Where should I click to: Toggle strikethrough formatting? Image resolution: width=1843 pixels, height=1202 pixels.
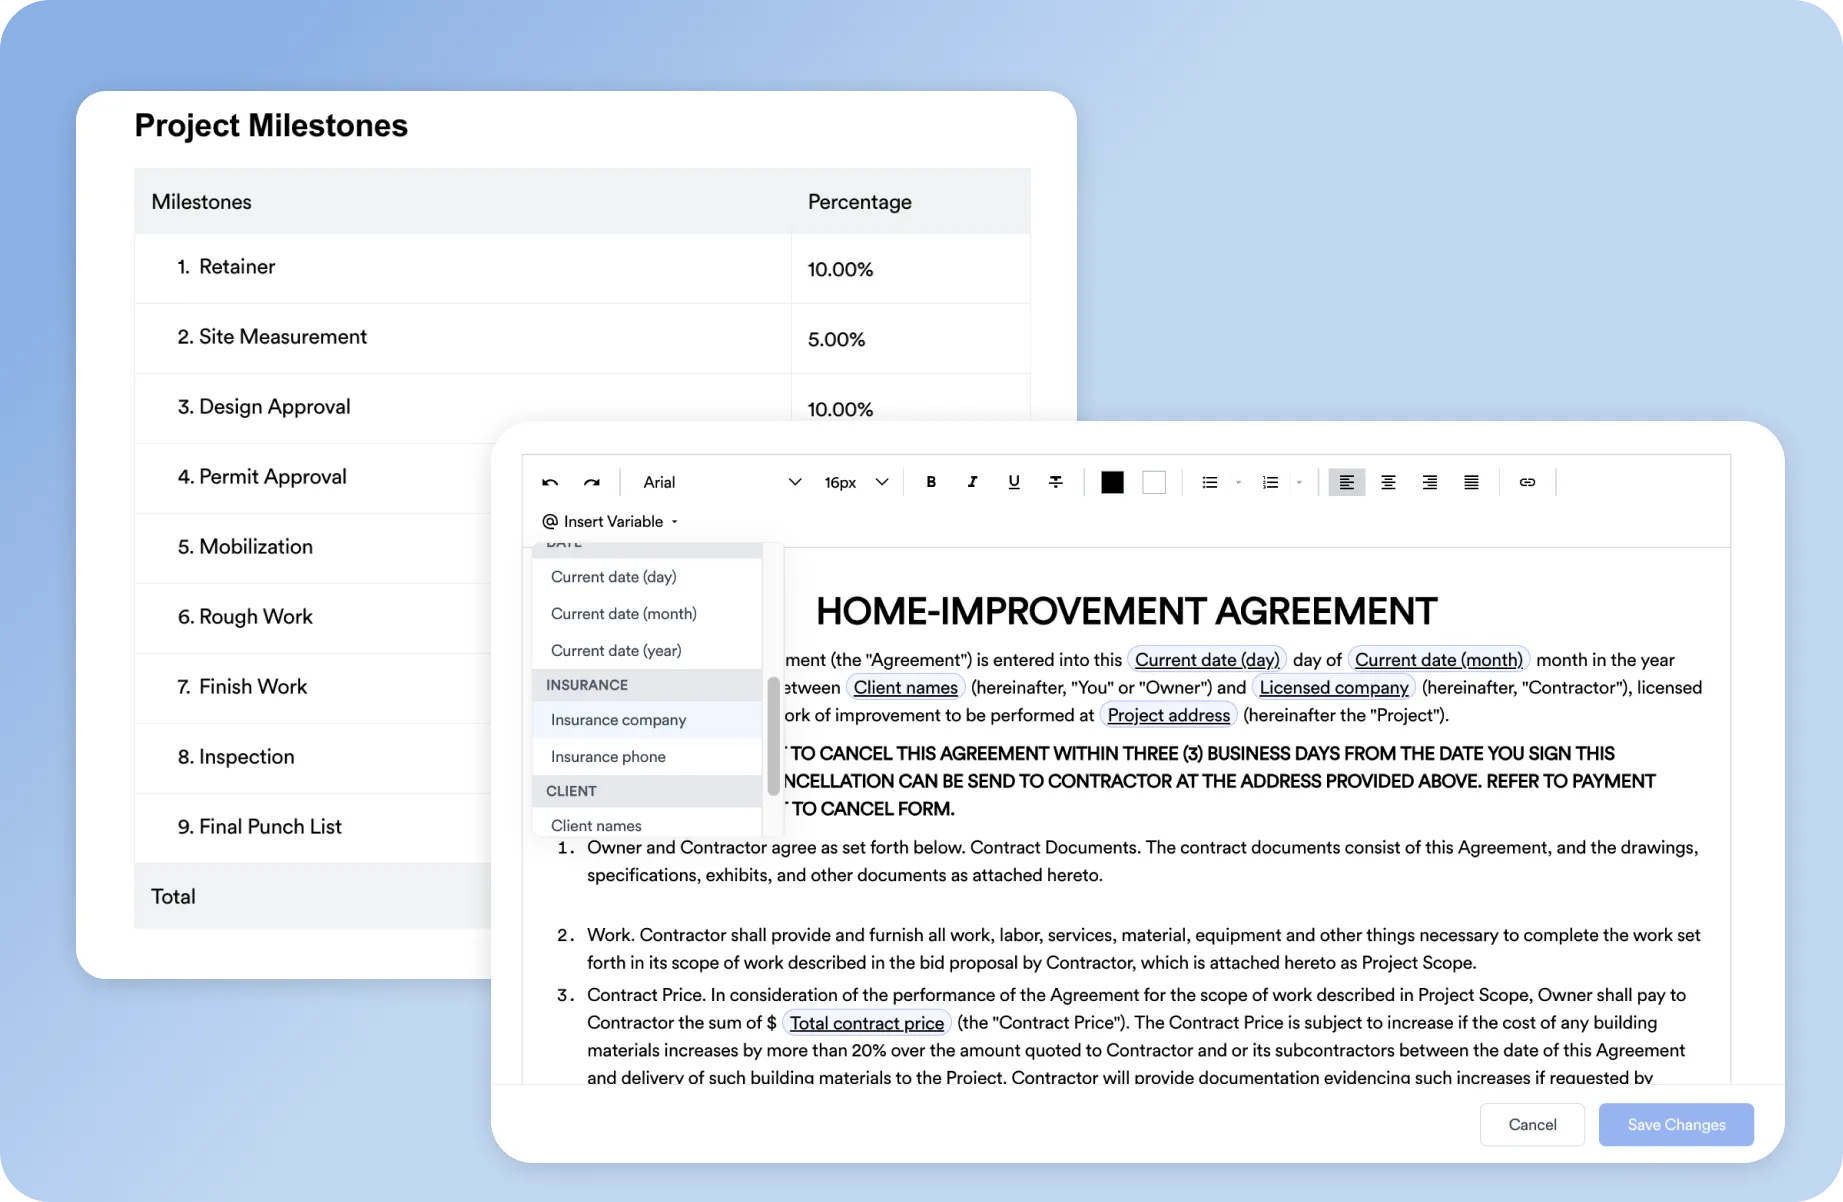click(1055, 482)
